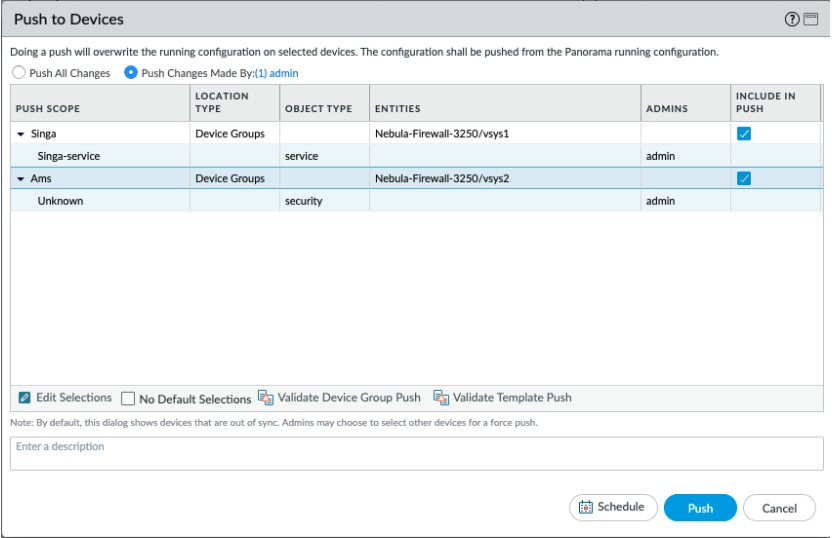
Task: Collapse the Singa device group row
Action: [21, 134]
